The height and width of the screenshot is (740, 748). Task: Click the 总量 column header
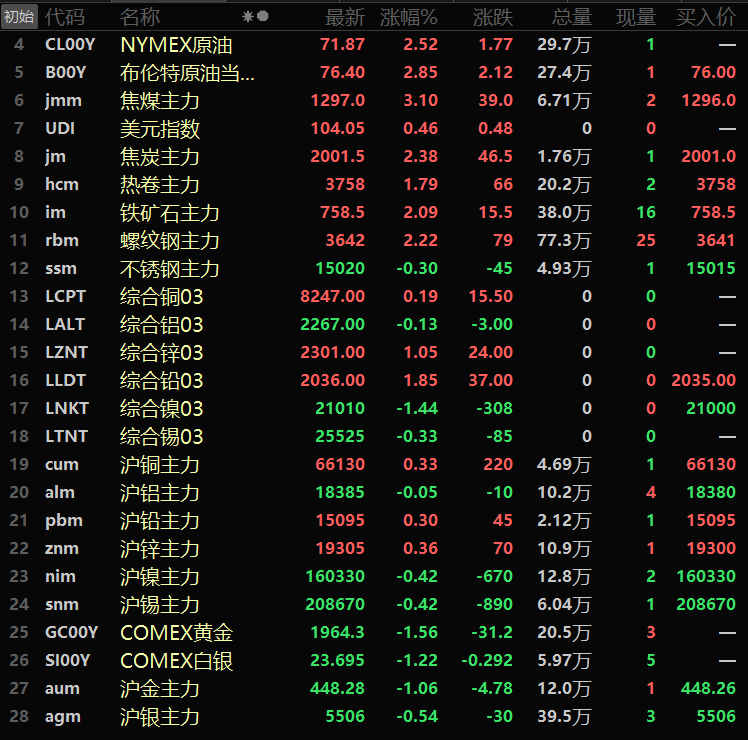tap(572, 17)
